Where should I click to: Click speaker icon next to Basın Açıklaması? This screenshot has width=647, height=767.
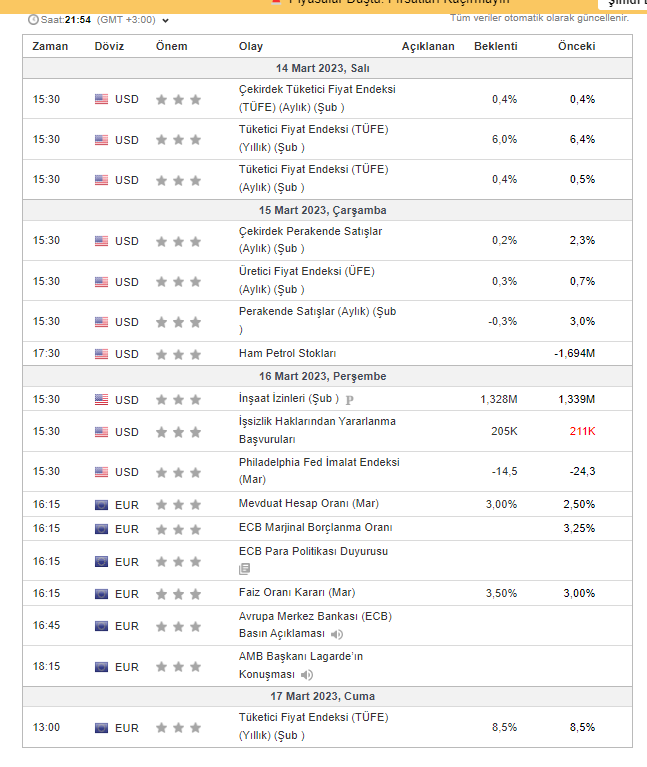point(337,634)
